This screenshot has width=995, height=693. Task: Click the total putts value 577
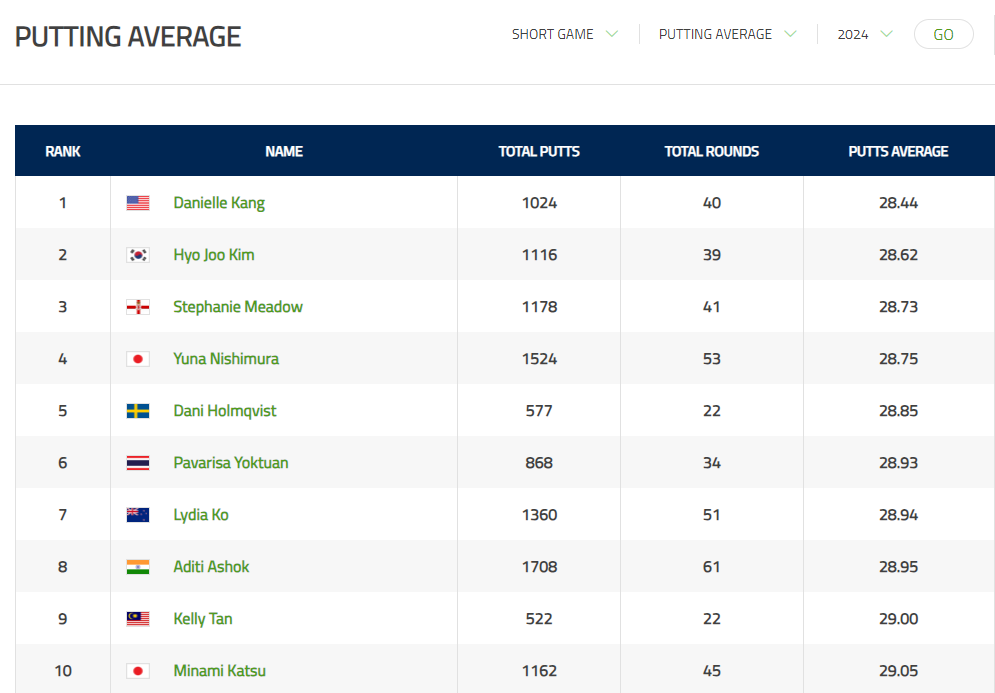pos(539,411)
